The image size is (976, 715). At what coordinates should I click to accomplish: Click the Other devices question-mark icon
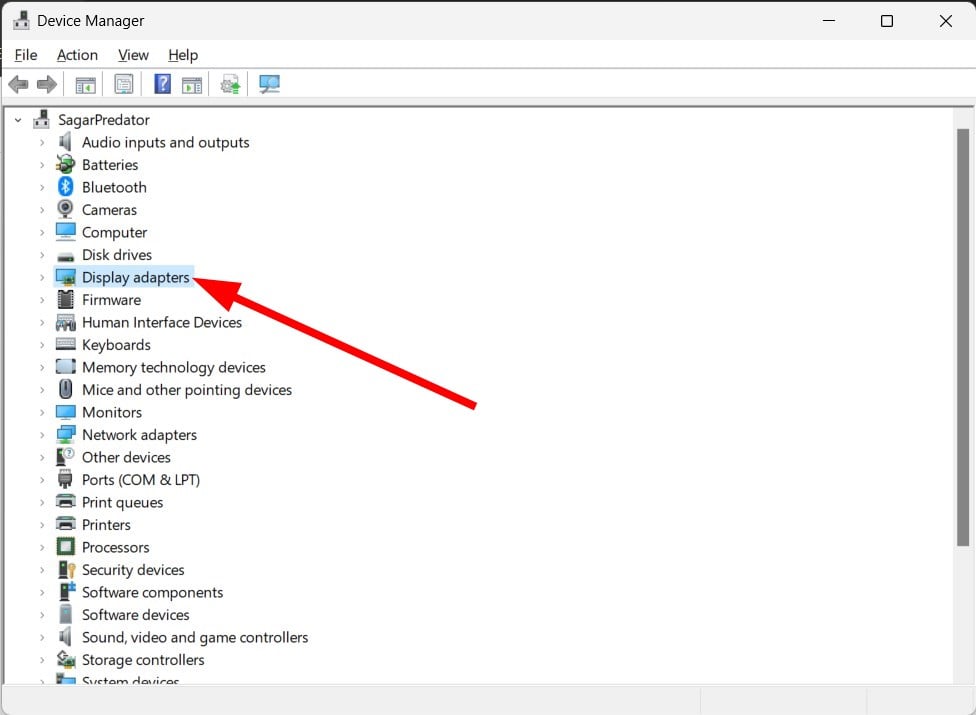point(65,456)
